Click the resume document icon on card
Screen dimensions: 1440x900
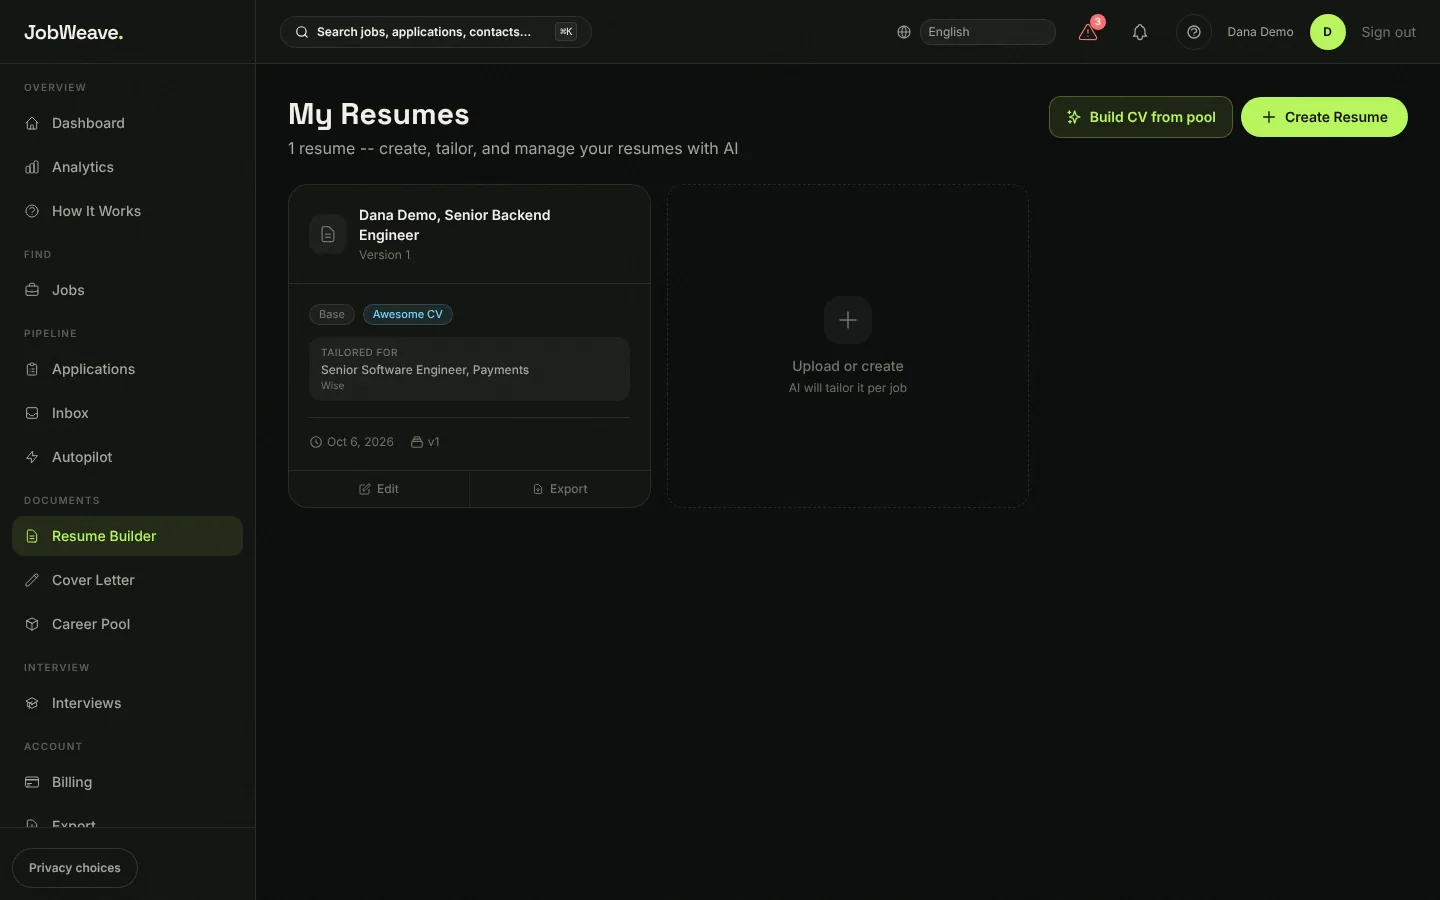(x=328, y=235)
